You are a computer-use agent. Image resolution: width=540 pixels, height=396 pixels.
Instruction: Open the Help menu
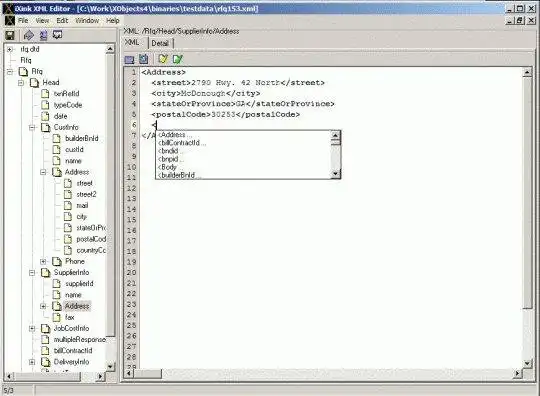112,20
